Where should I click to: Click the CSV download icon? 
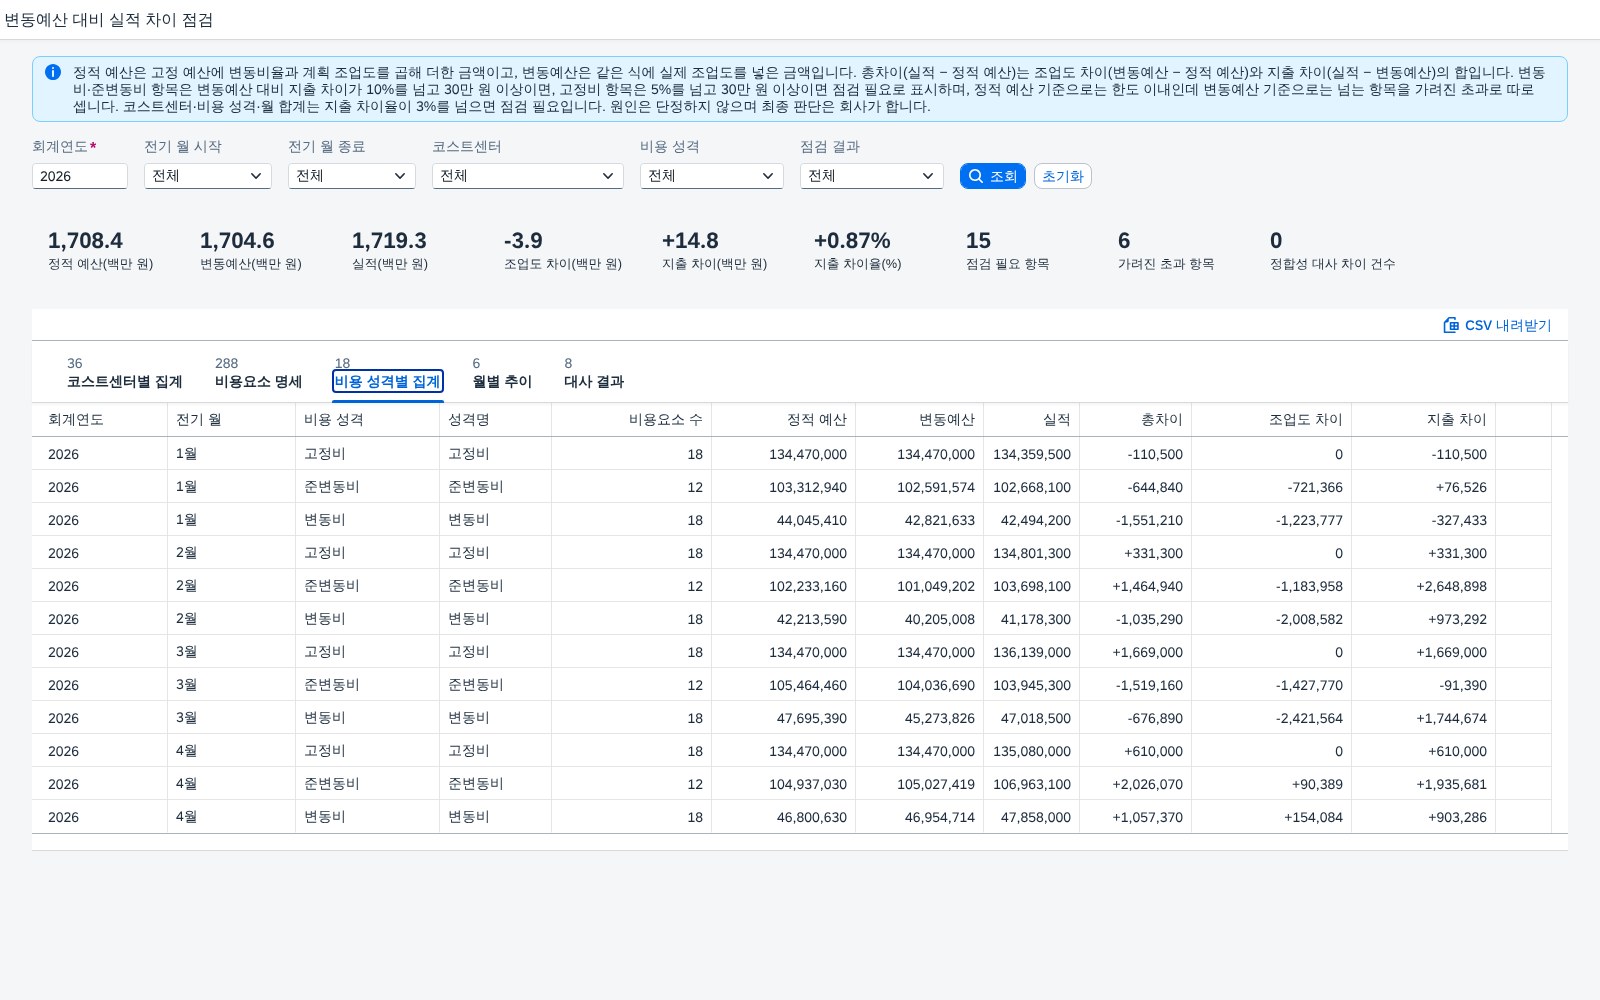tap(1451, 325)
